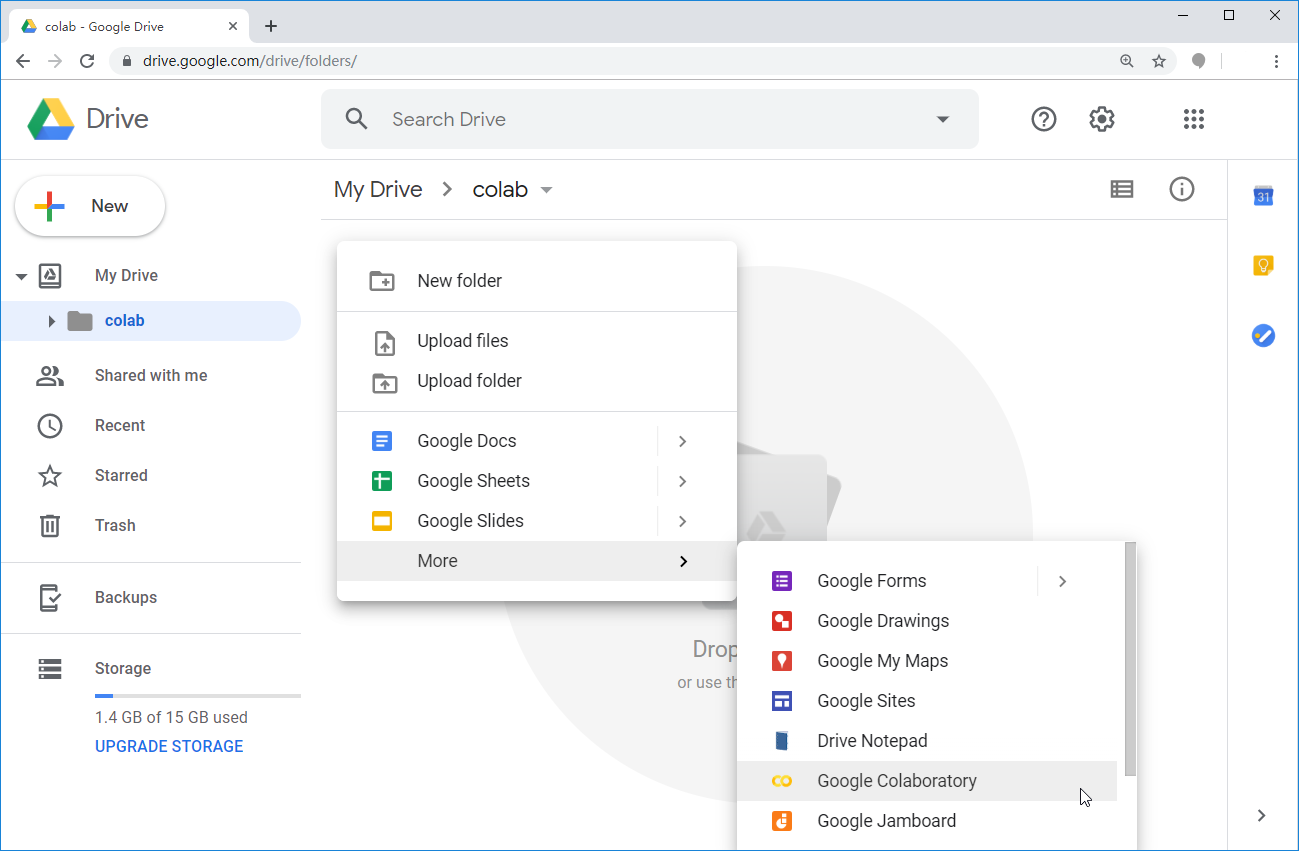The image size is (1299, 851).
Task: Click the New folder icon in menu
Action: click(x=382, y=281)
